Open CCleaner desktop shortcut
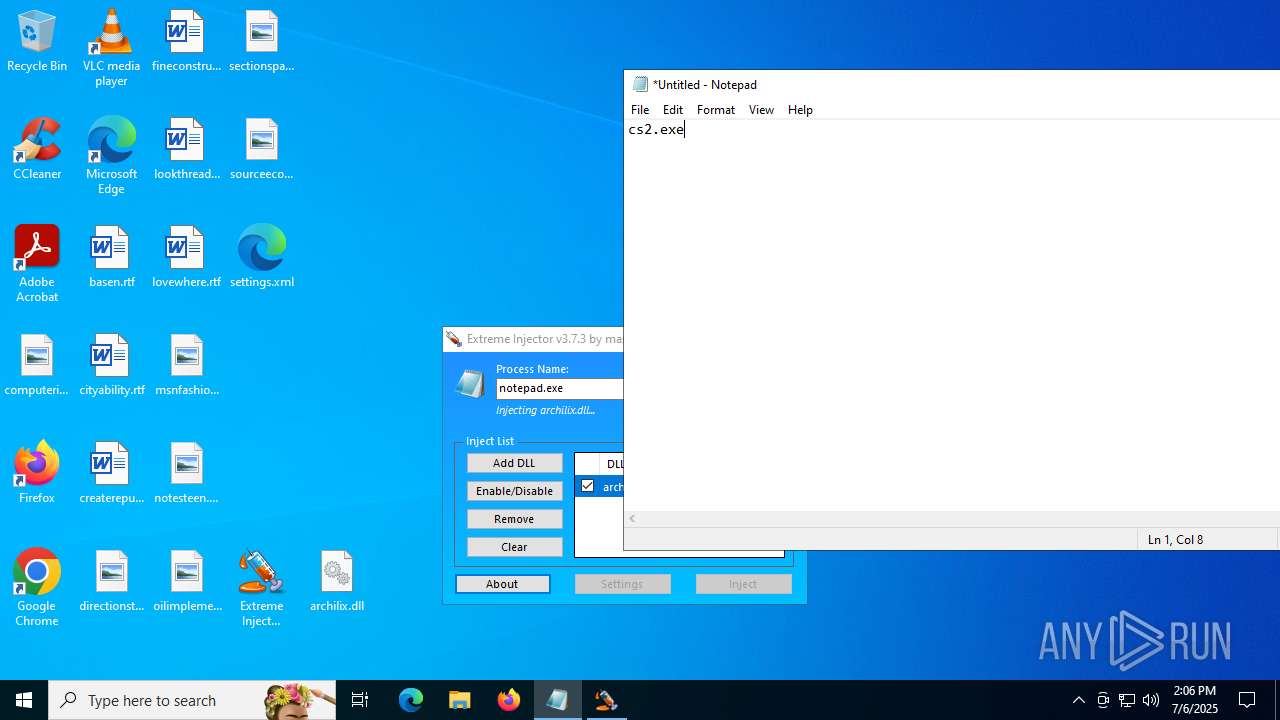The height and width of the screenshot is (720, 1280). coord(37,150)
